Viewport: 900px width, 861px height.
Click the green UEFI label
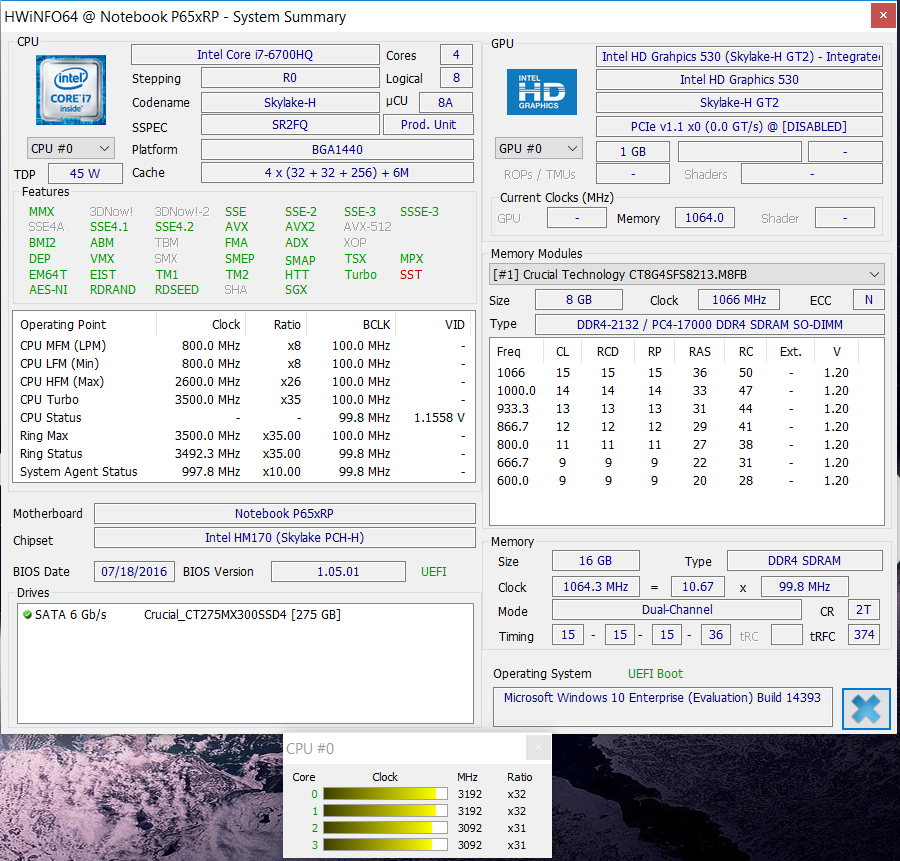coord(433,572)
